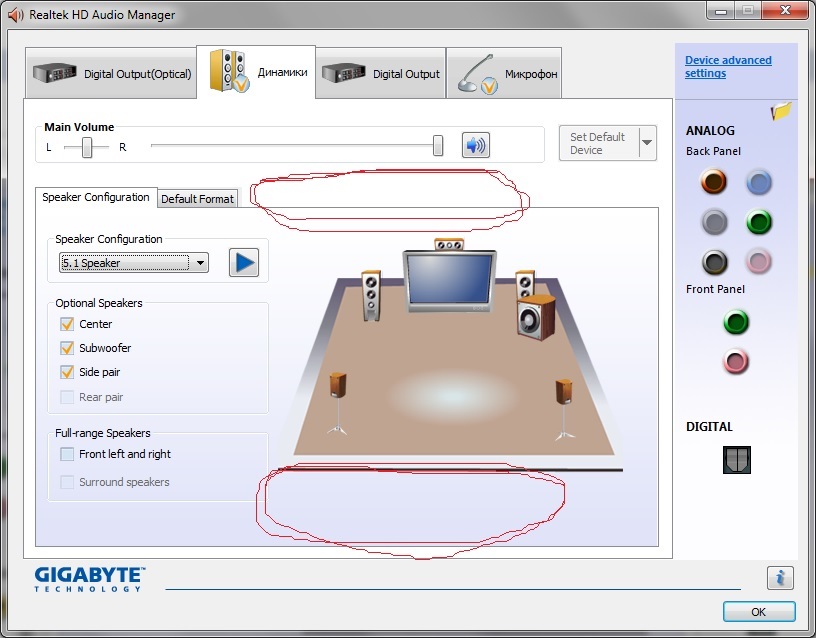Viewport: 824px width, 642px height.
Task: Switch to Digital Output(Optical) tab
Action: 111,74
